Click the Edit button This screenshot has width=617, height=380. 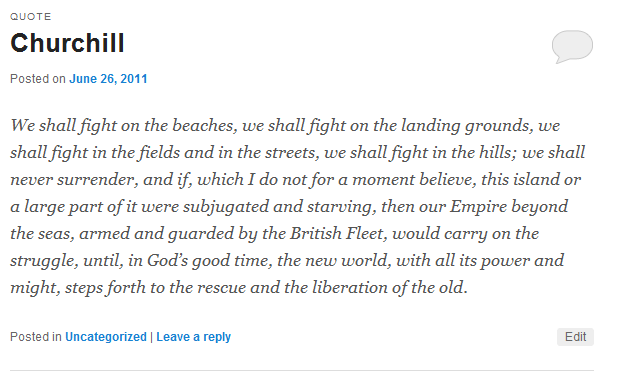pyautogui.click(x=575, y=337)
